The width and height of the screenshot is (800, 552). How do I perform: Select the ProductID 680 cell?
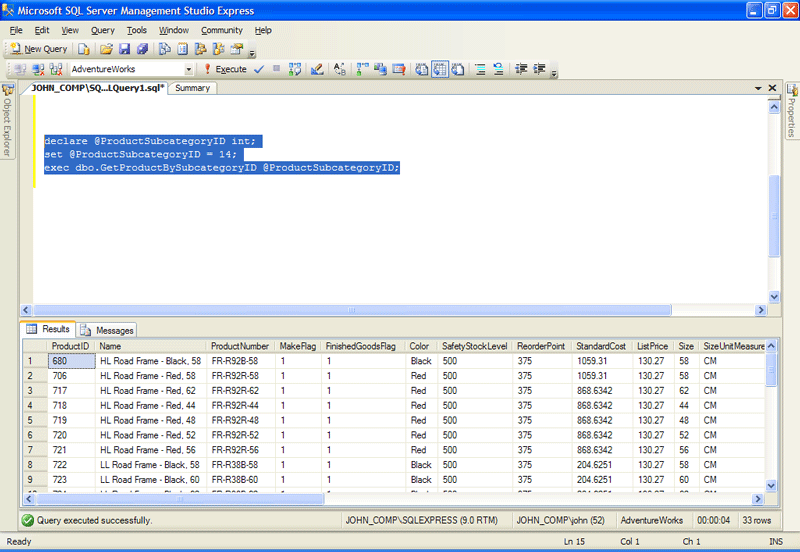[71, 361]
